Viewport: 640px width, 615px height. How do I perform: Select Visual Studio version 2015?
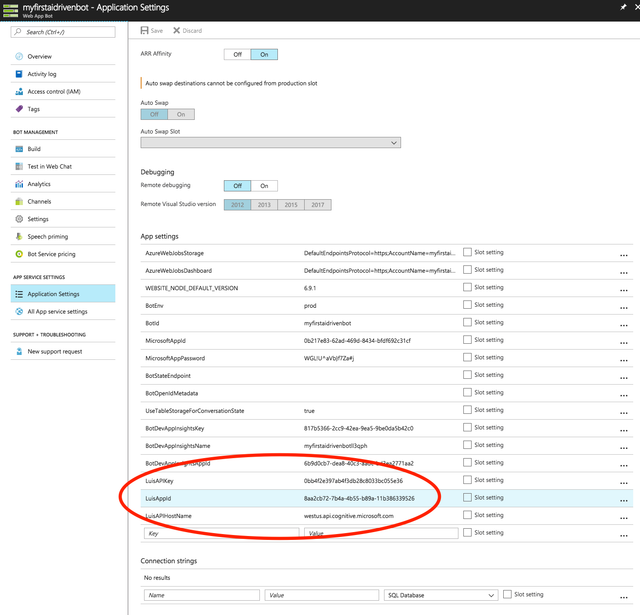pos(291,205)
